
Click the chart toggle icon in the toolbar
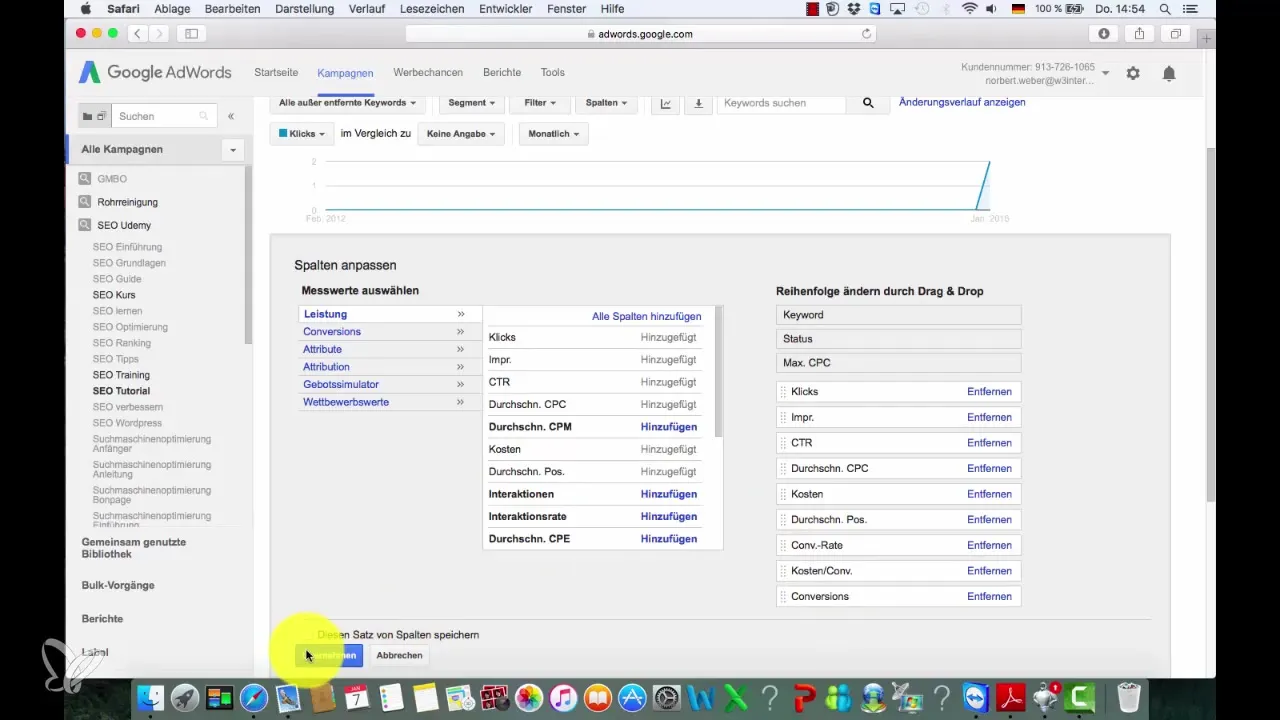coord(666,103)
